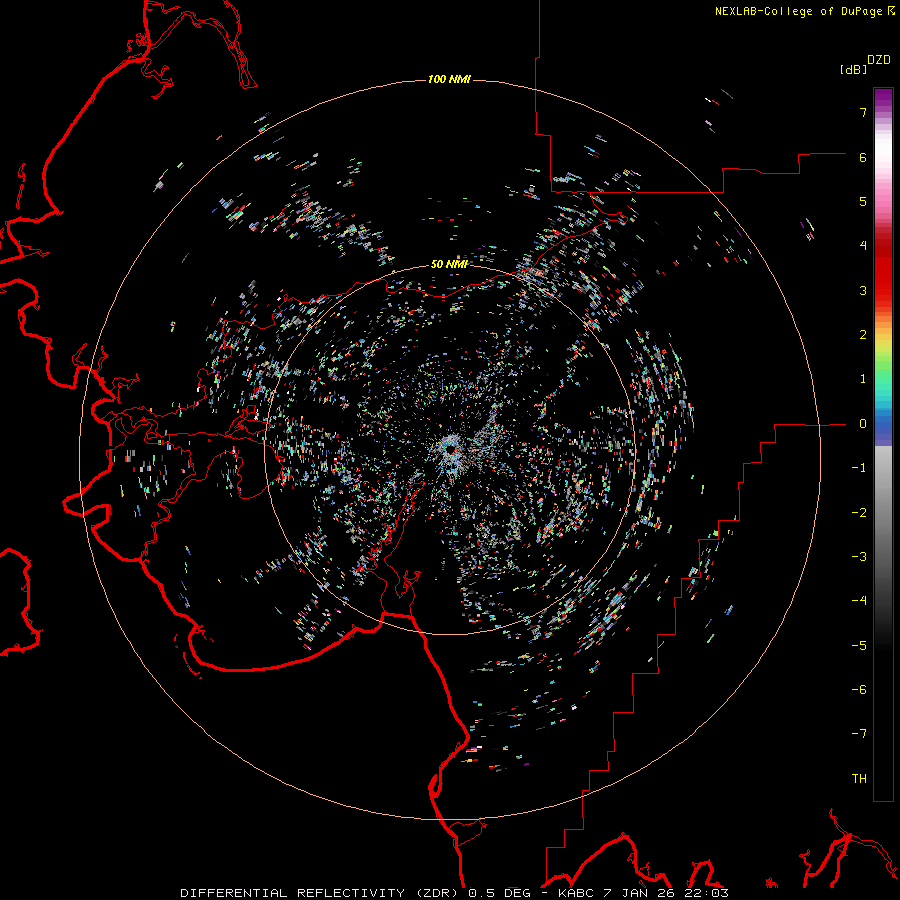This screenshot has height=900, width=900.
Task: Click the DZD product label above the scale
Action: pyautogui.click(x=879, y=60)
